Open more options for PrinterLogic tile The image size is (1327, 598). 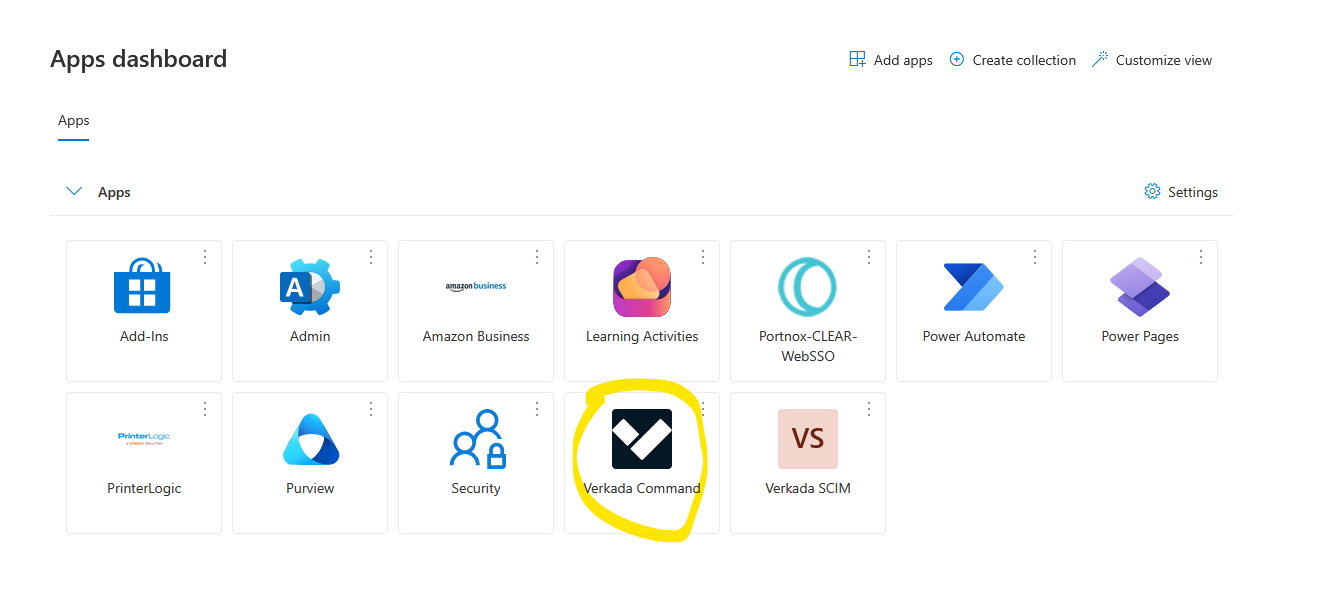205,409
